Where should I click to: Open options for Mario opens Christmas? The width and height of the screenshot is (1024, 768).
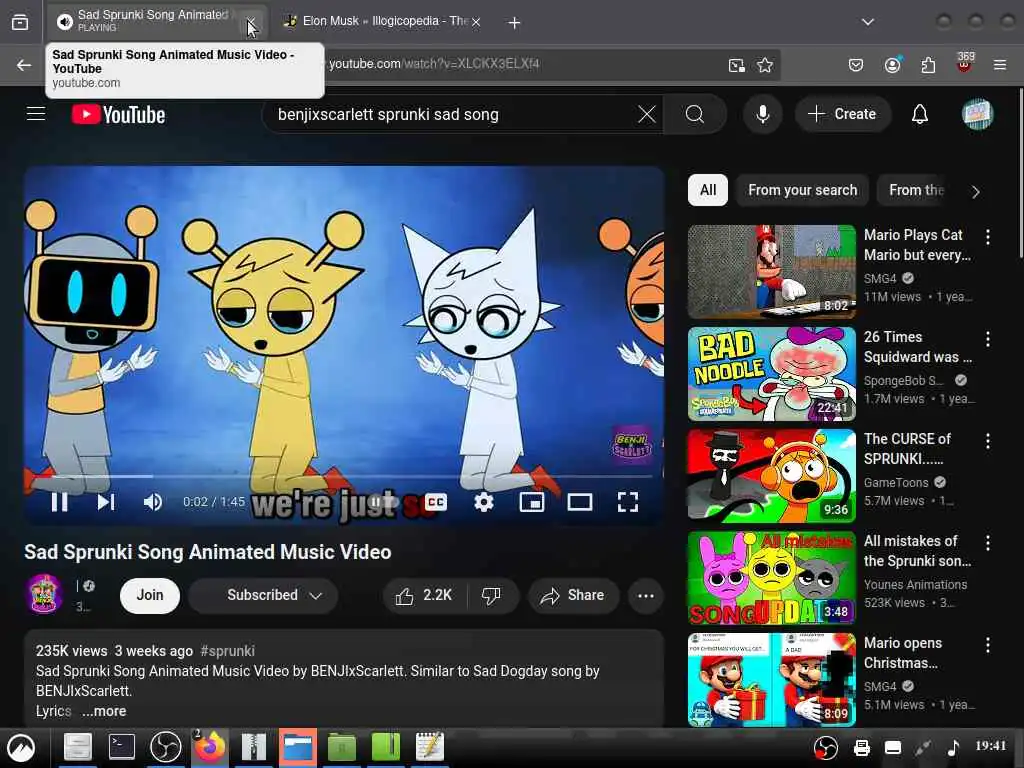(987, 645)
